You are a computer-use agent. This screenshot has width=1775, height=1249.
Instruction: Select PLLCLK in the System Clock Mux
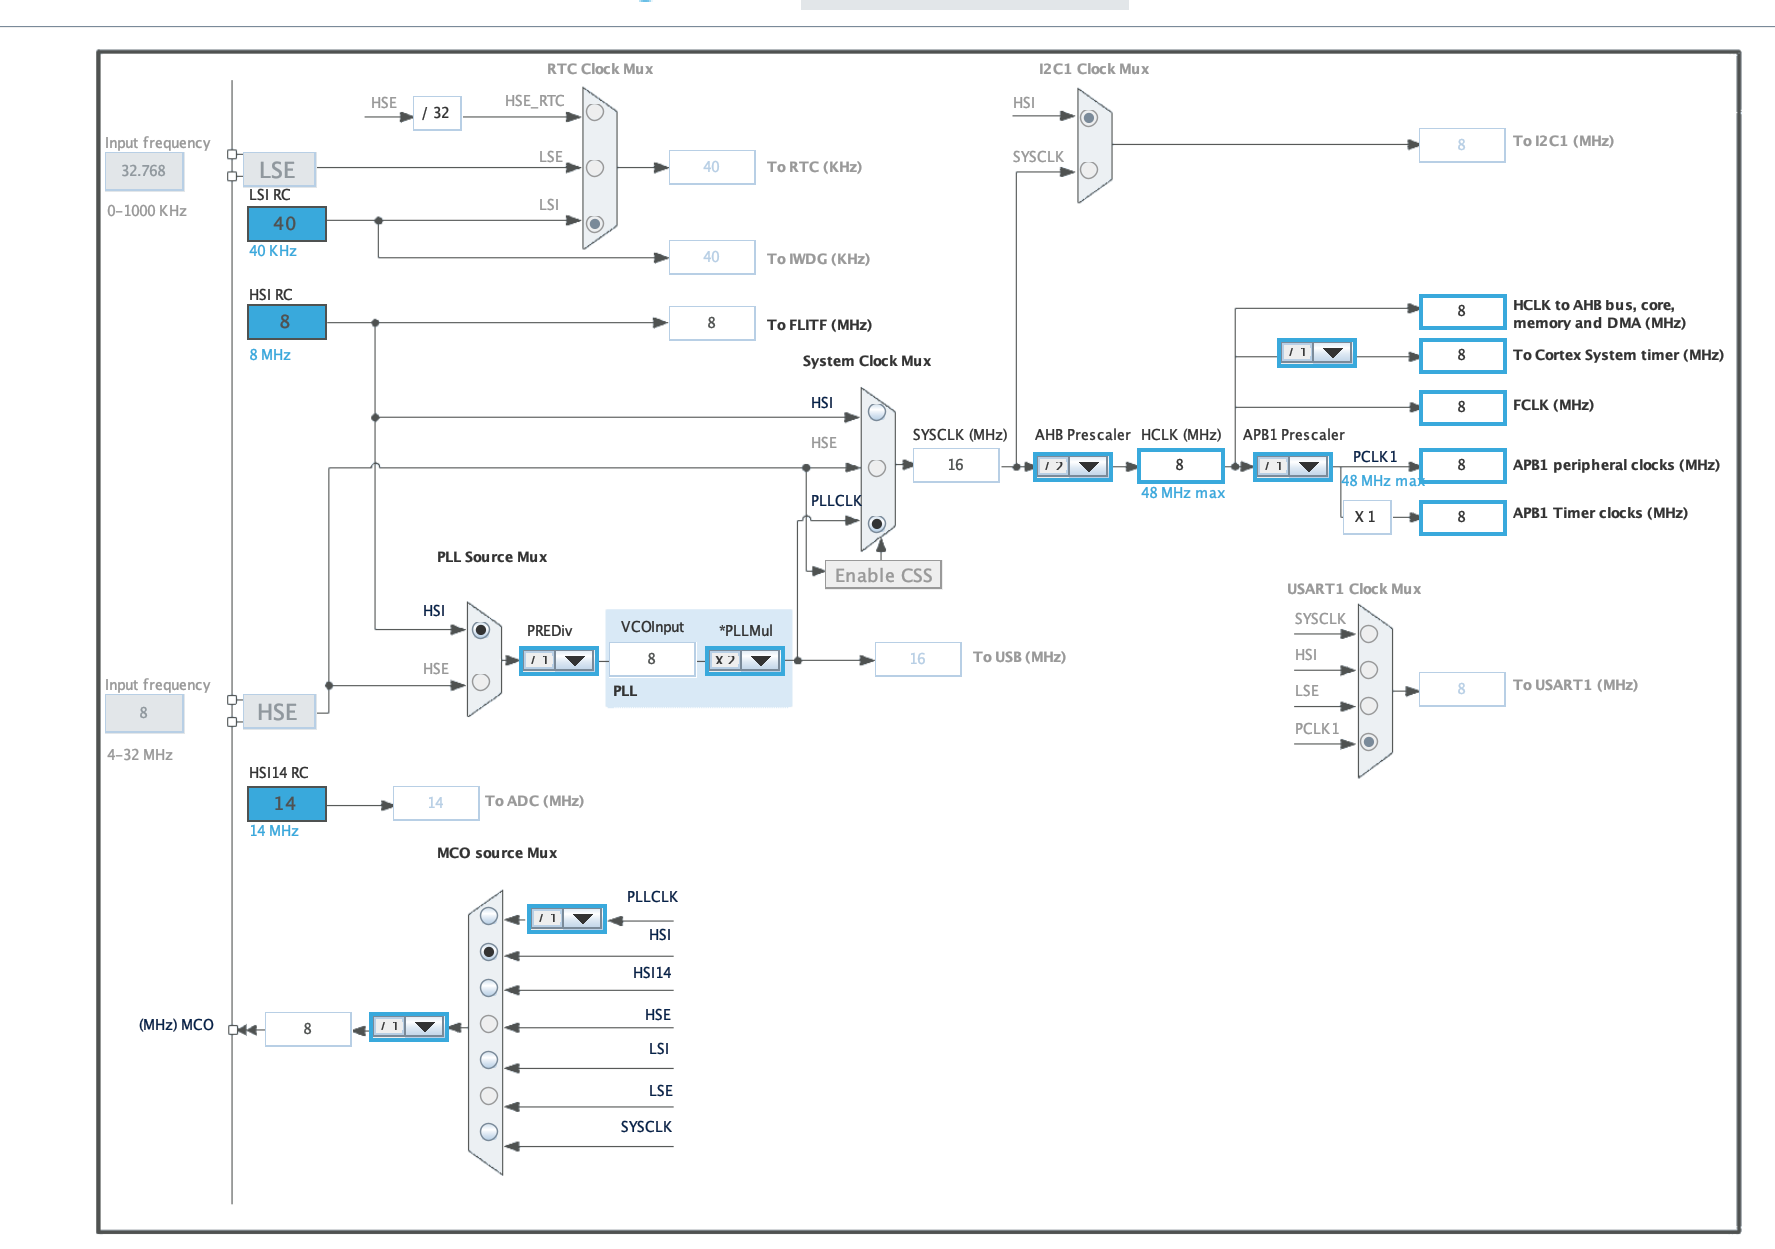(x=877, y=522)
